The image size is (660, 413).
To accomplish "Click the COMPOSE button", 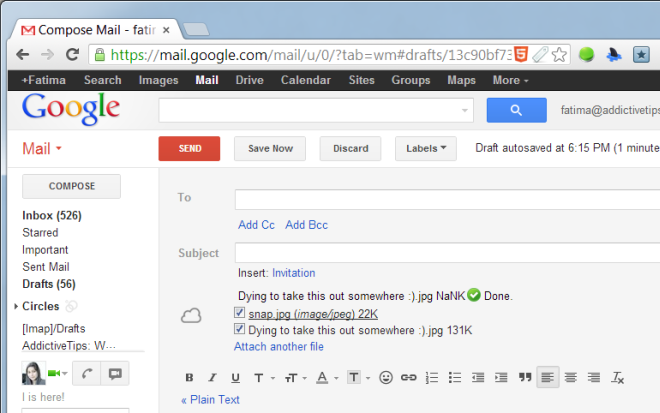I will pos(72,186).
